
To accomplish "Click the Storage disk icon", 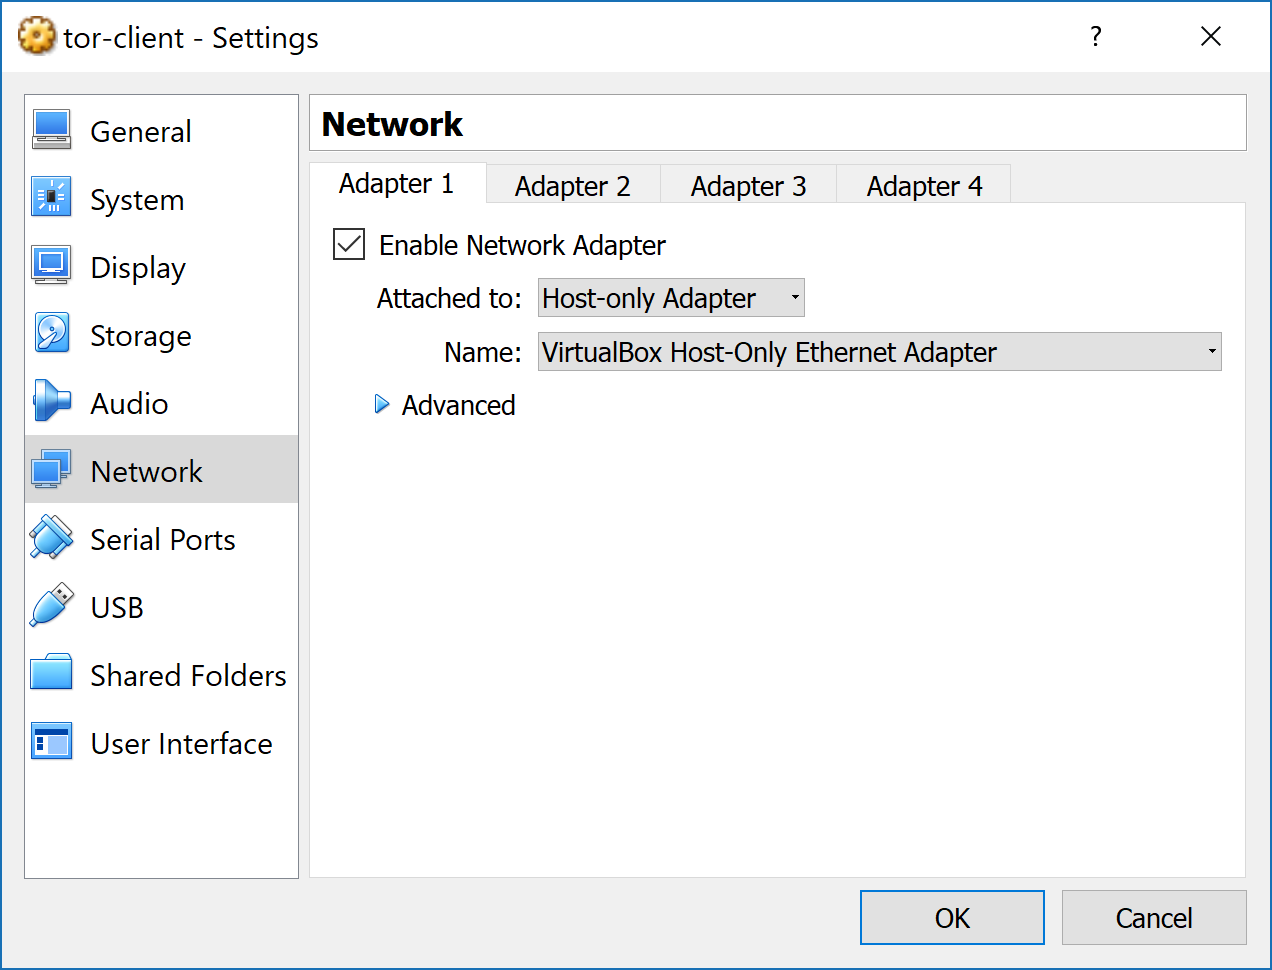I will [x=51, y=334].
